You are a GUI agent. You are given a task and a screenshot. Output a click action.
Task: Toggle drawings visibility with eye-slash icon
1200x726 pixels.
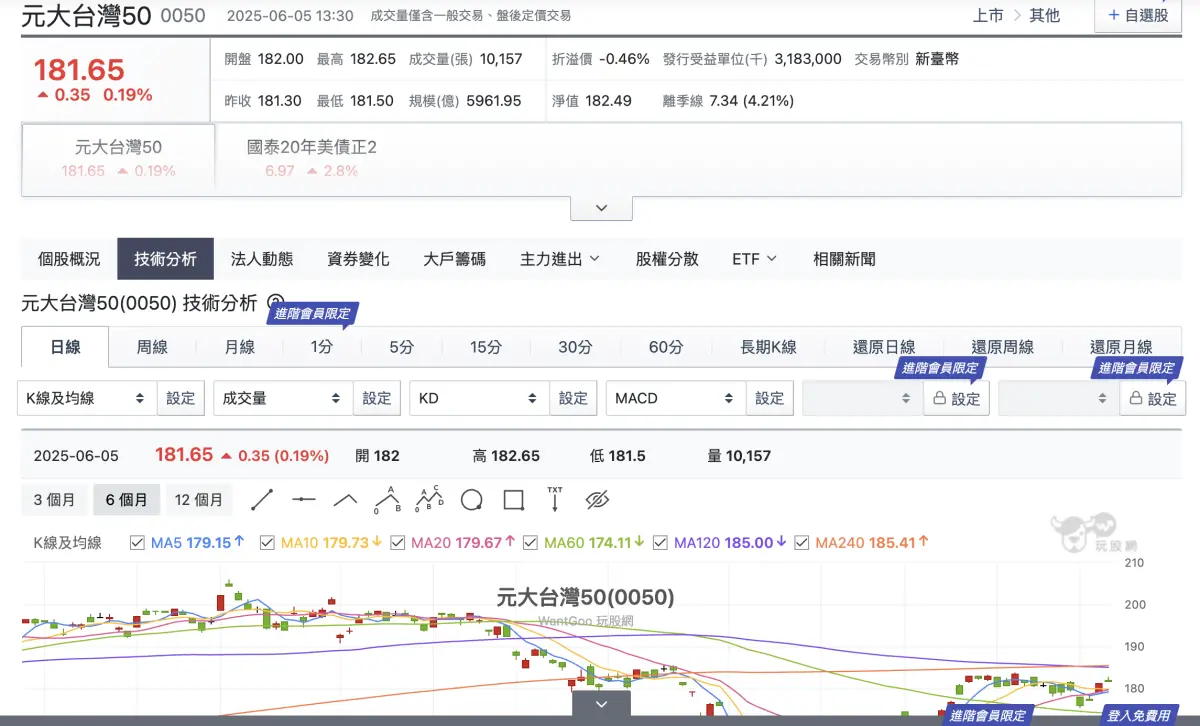coord(597,499)
